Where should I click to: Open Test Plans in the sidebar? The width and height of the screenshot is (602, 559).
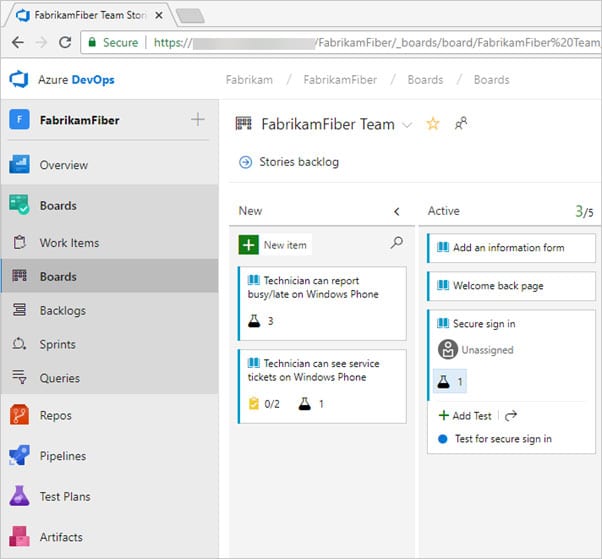pyautogui.click(x=110, y=496)
